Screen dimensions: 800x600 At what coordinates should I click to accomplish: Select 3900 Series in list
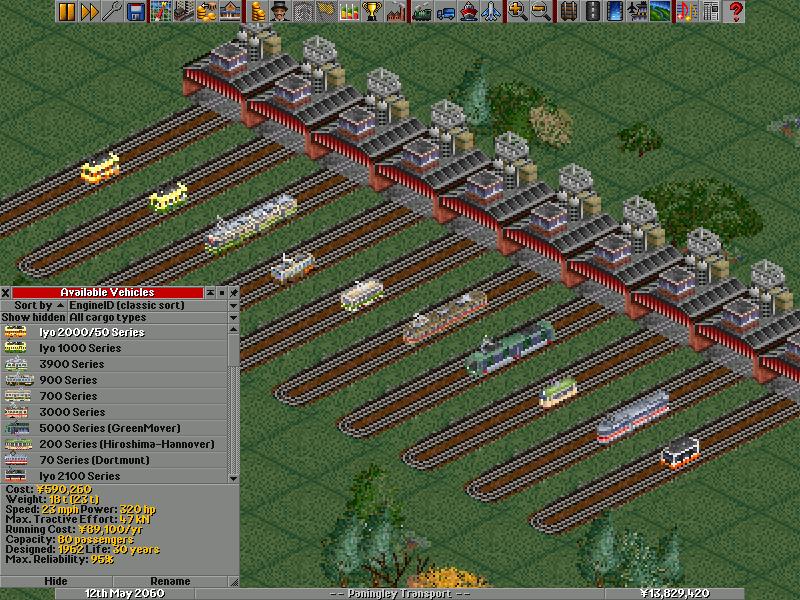coord(114,364)
